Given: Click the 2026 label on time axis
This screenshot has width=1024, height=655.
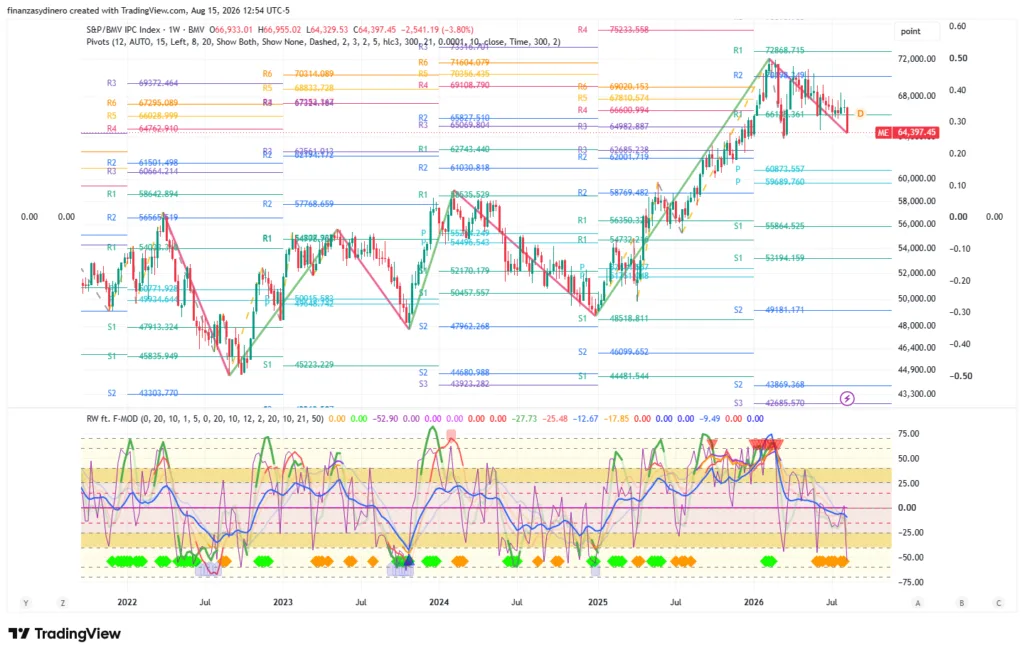Looking at the screenshot, I should coord(754,602).
